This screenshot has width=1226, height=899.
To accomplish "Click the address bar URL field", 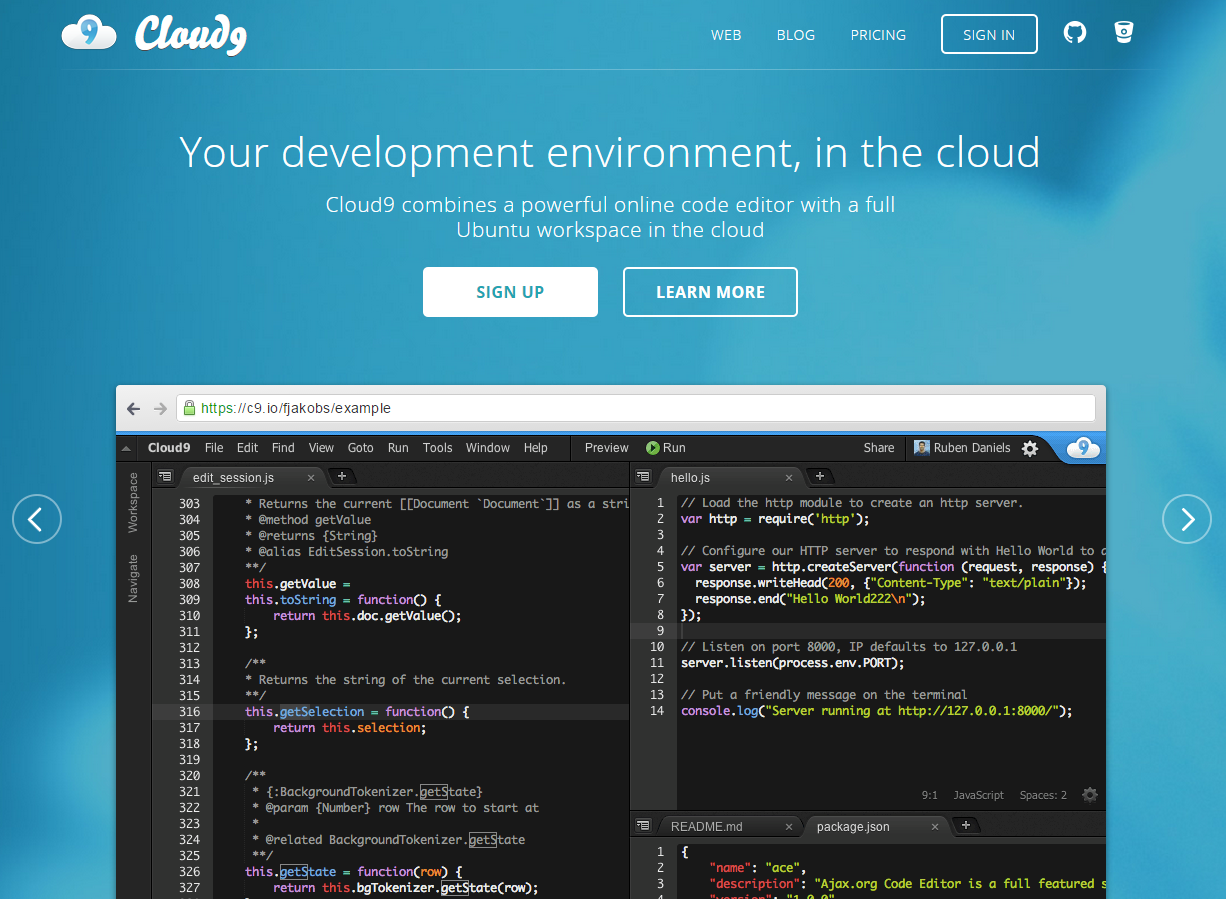I will (636, 408).
